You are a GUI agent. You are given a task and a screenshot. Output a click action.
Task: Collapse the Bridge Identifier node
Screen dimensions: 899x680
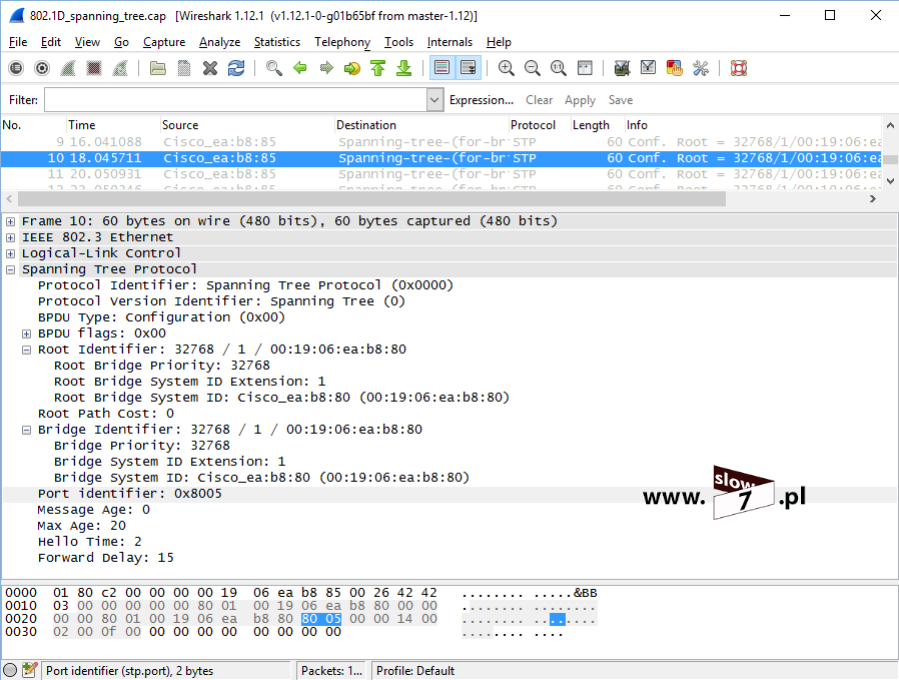pos(26,430)
